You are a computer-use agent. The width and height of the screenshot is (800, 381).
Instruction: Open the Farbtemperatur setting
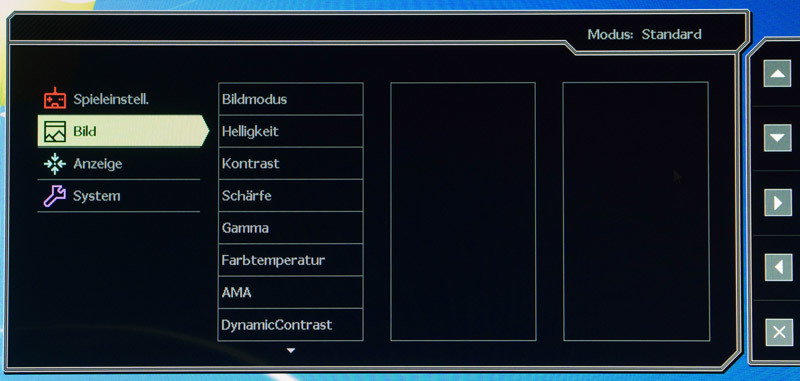[290, 260]
